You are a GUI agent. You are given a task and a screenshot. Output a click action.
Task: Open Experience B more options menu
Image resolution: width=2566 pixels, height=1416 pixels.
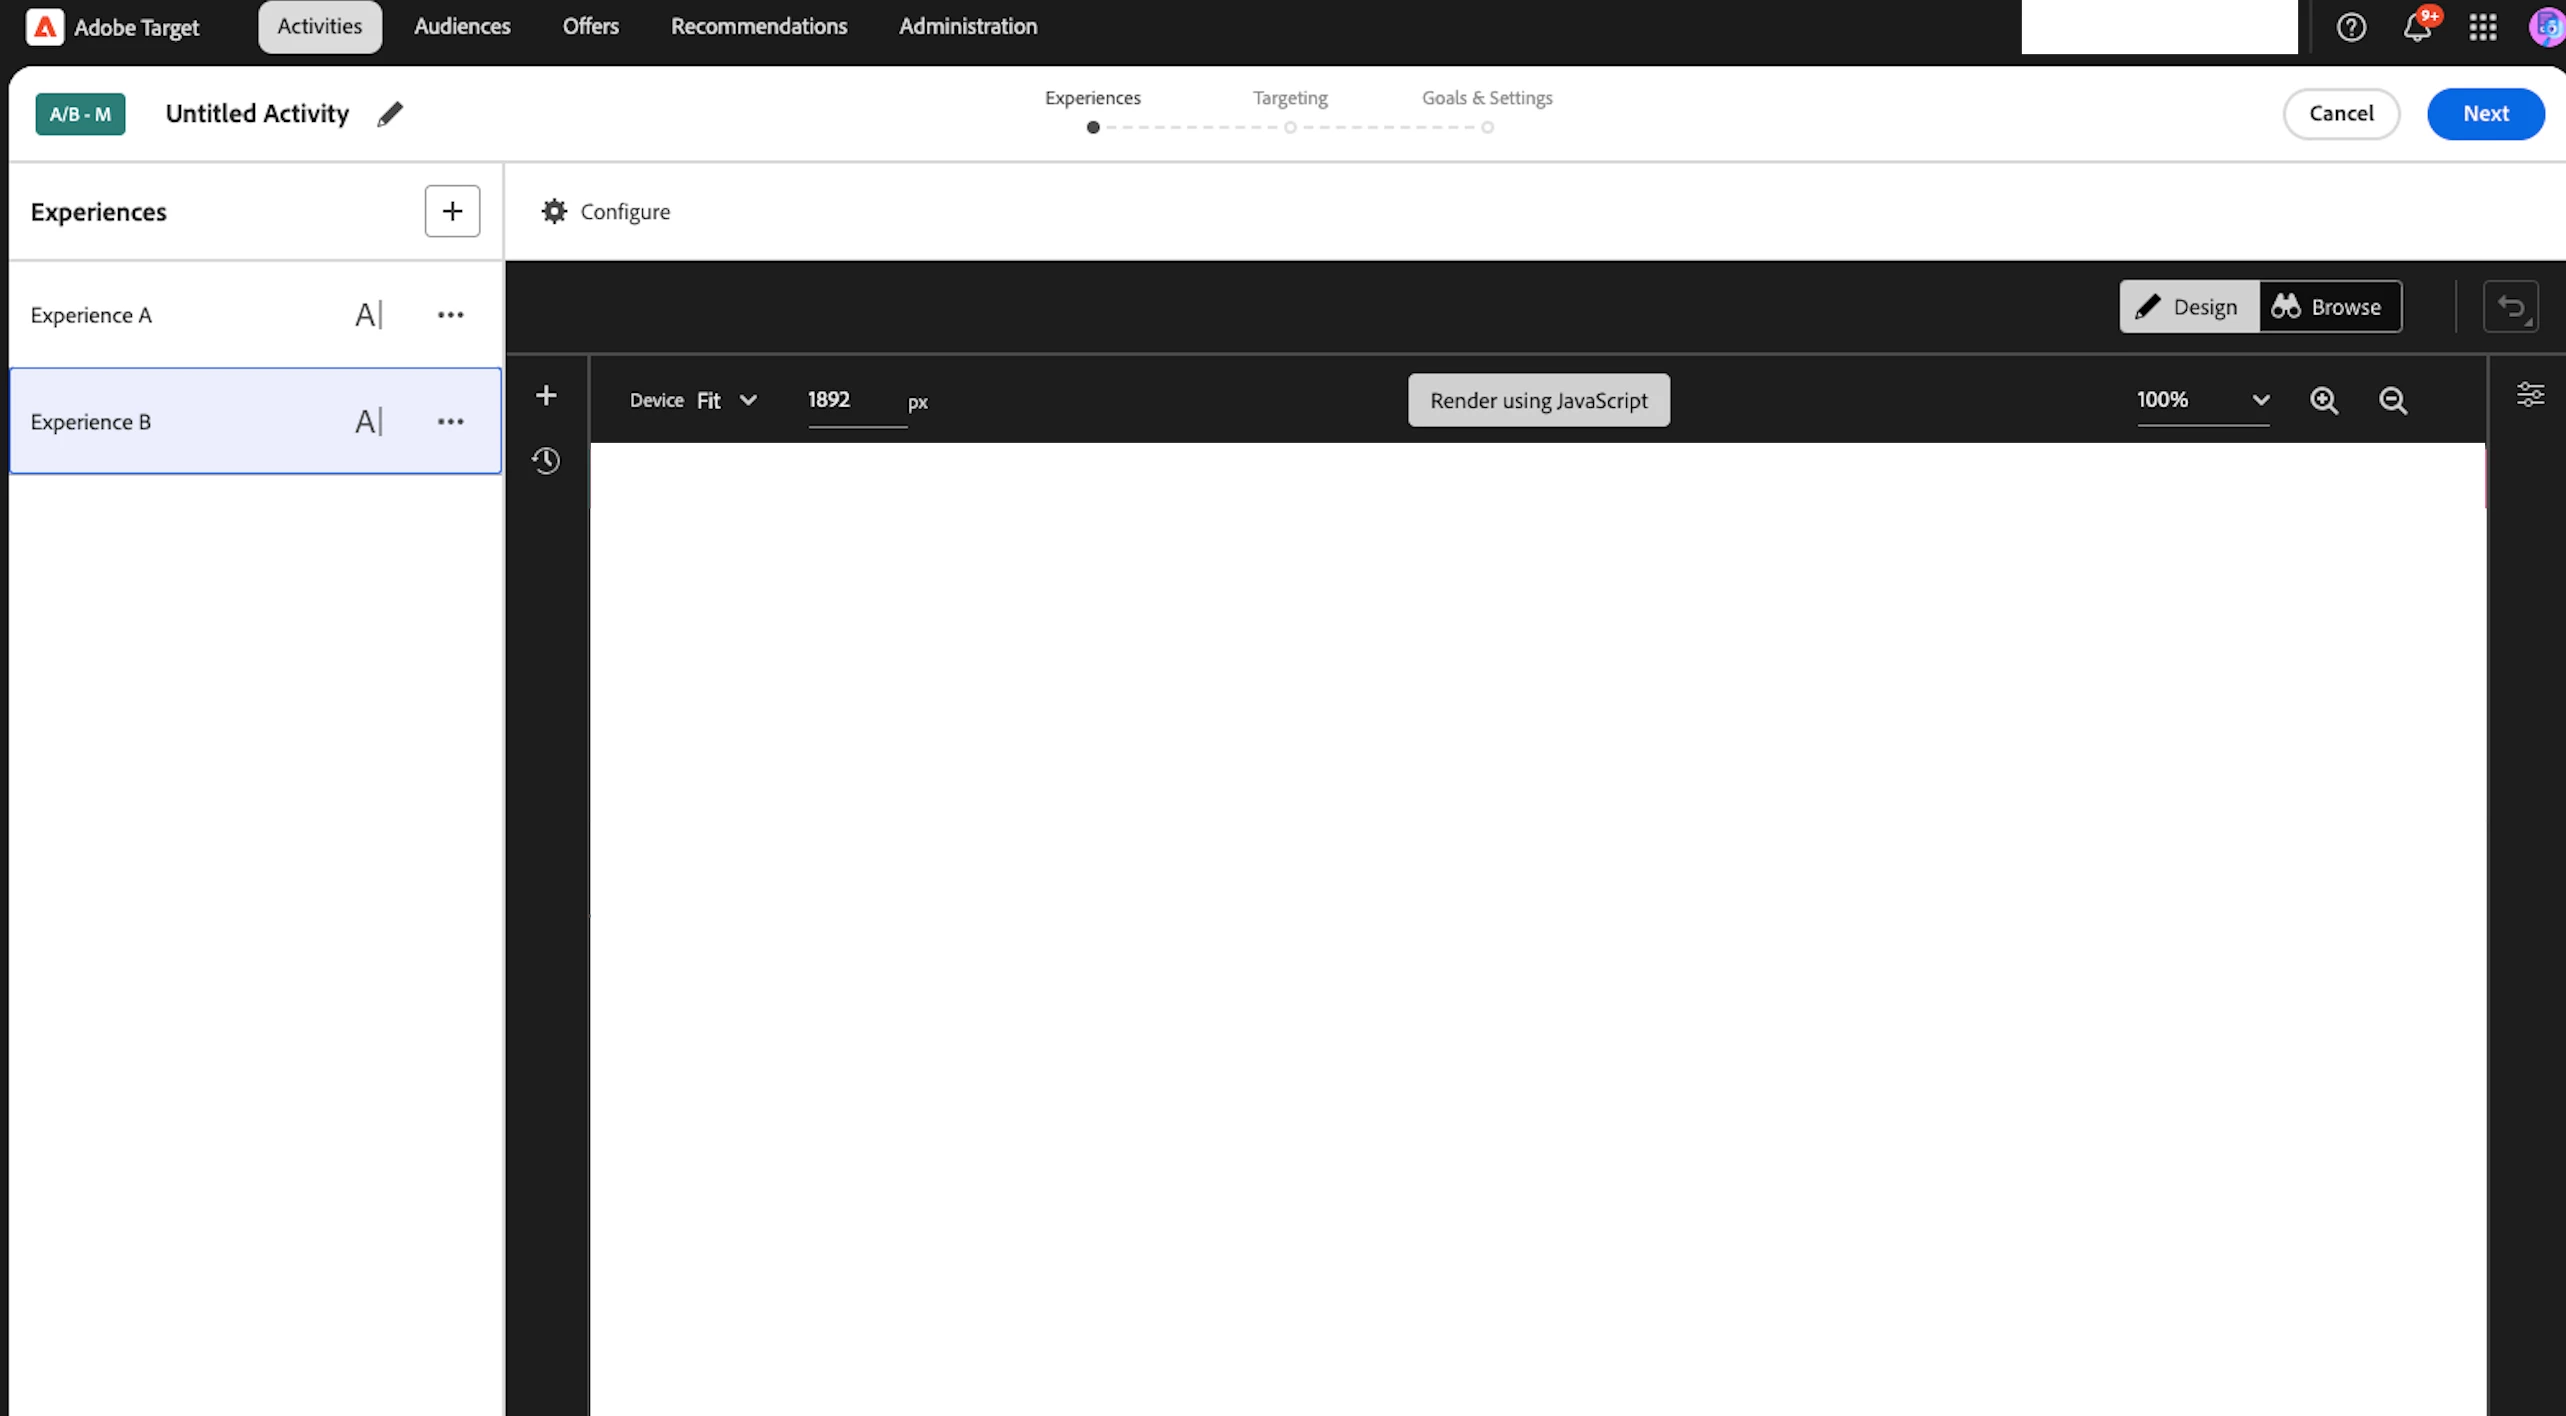[450, 422]
